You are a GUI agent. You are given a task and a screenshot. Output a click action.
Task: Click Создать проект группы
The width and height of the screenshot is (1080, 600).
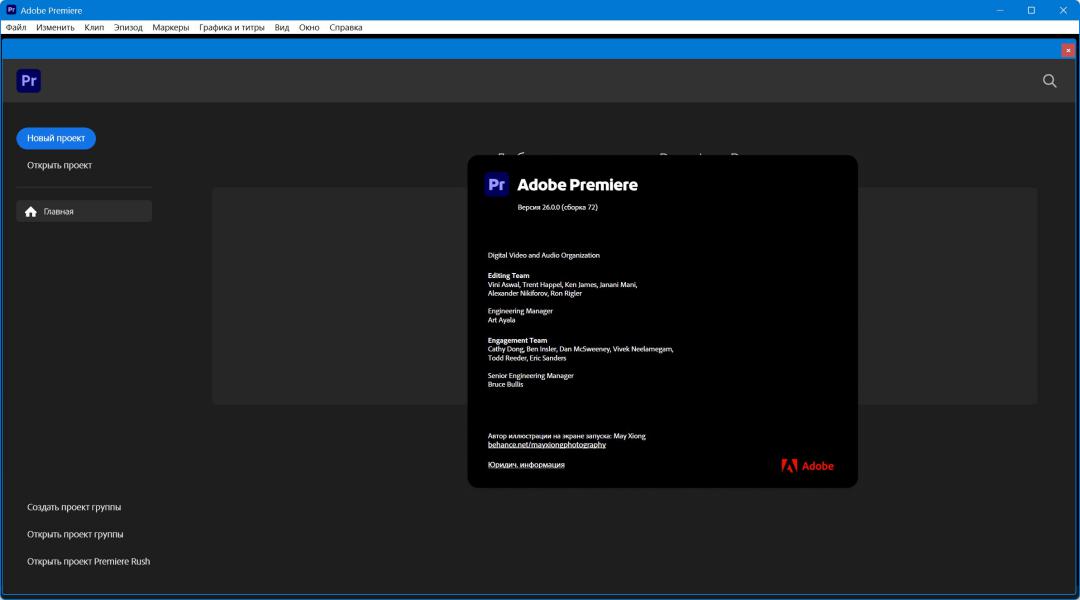(74, 507)
